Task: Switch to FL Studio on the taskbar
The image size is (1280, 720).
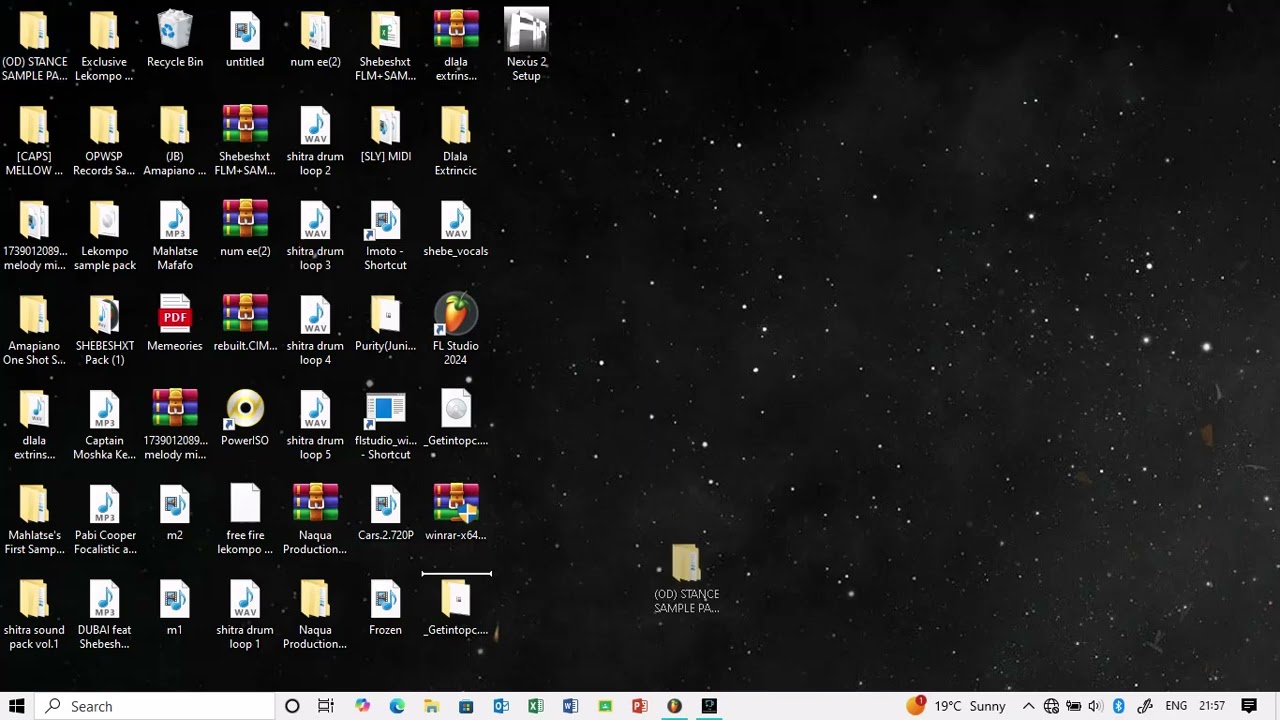Action: tap(674, 706)
